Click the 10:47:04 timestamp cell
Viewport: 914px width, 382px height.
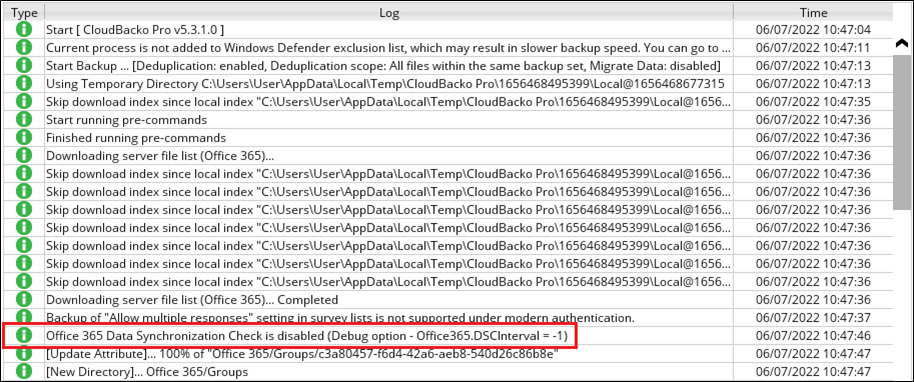(813, 29)
